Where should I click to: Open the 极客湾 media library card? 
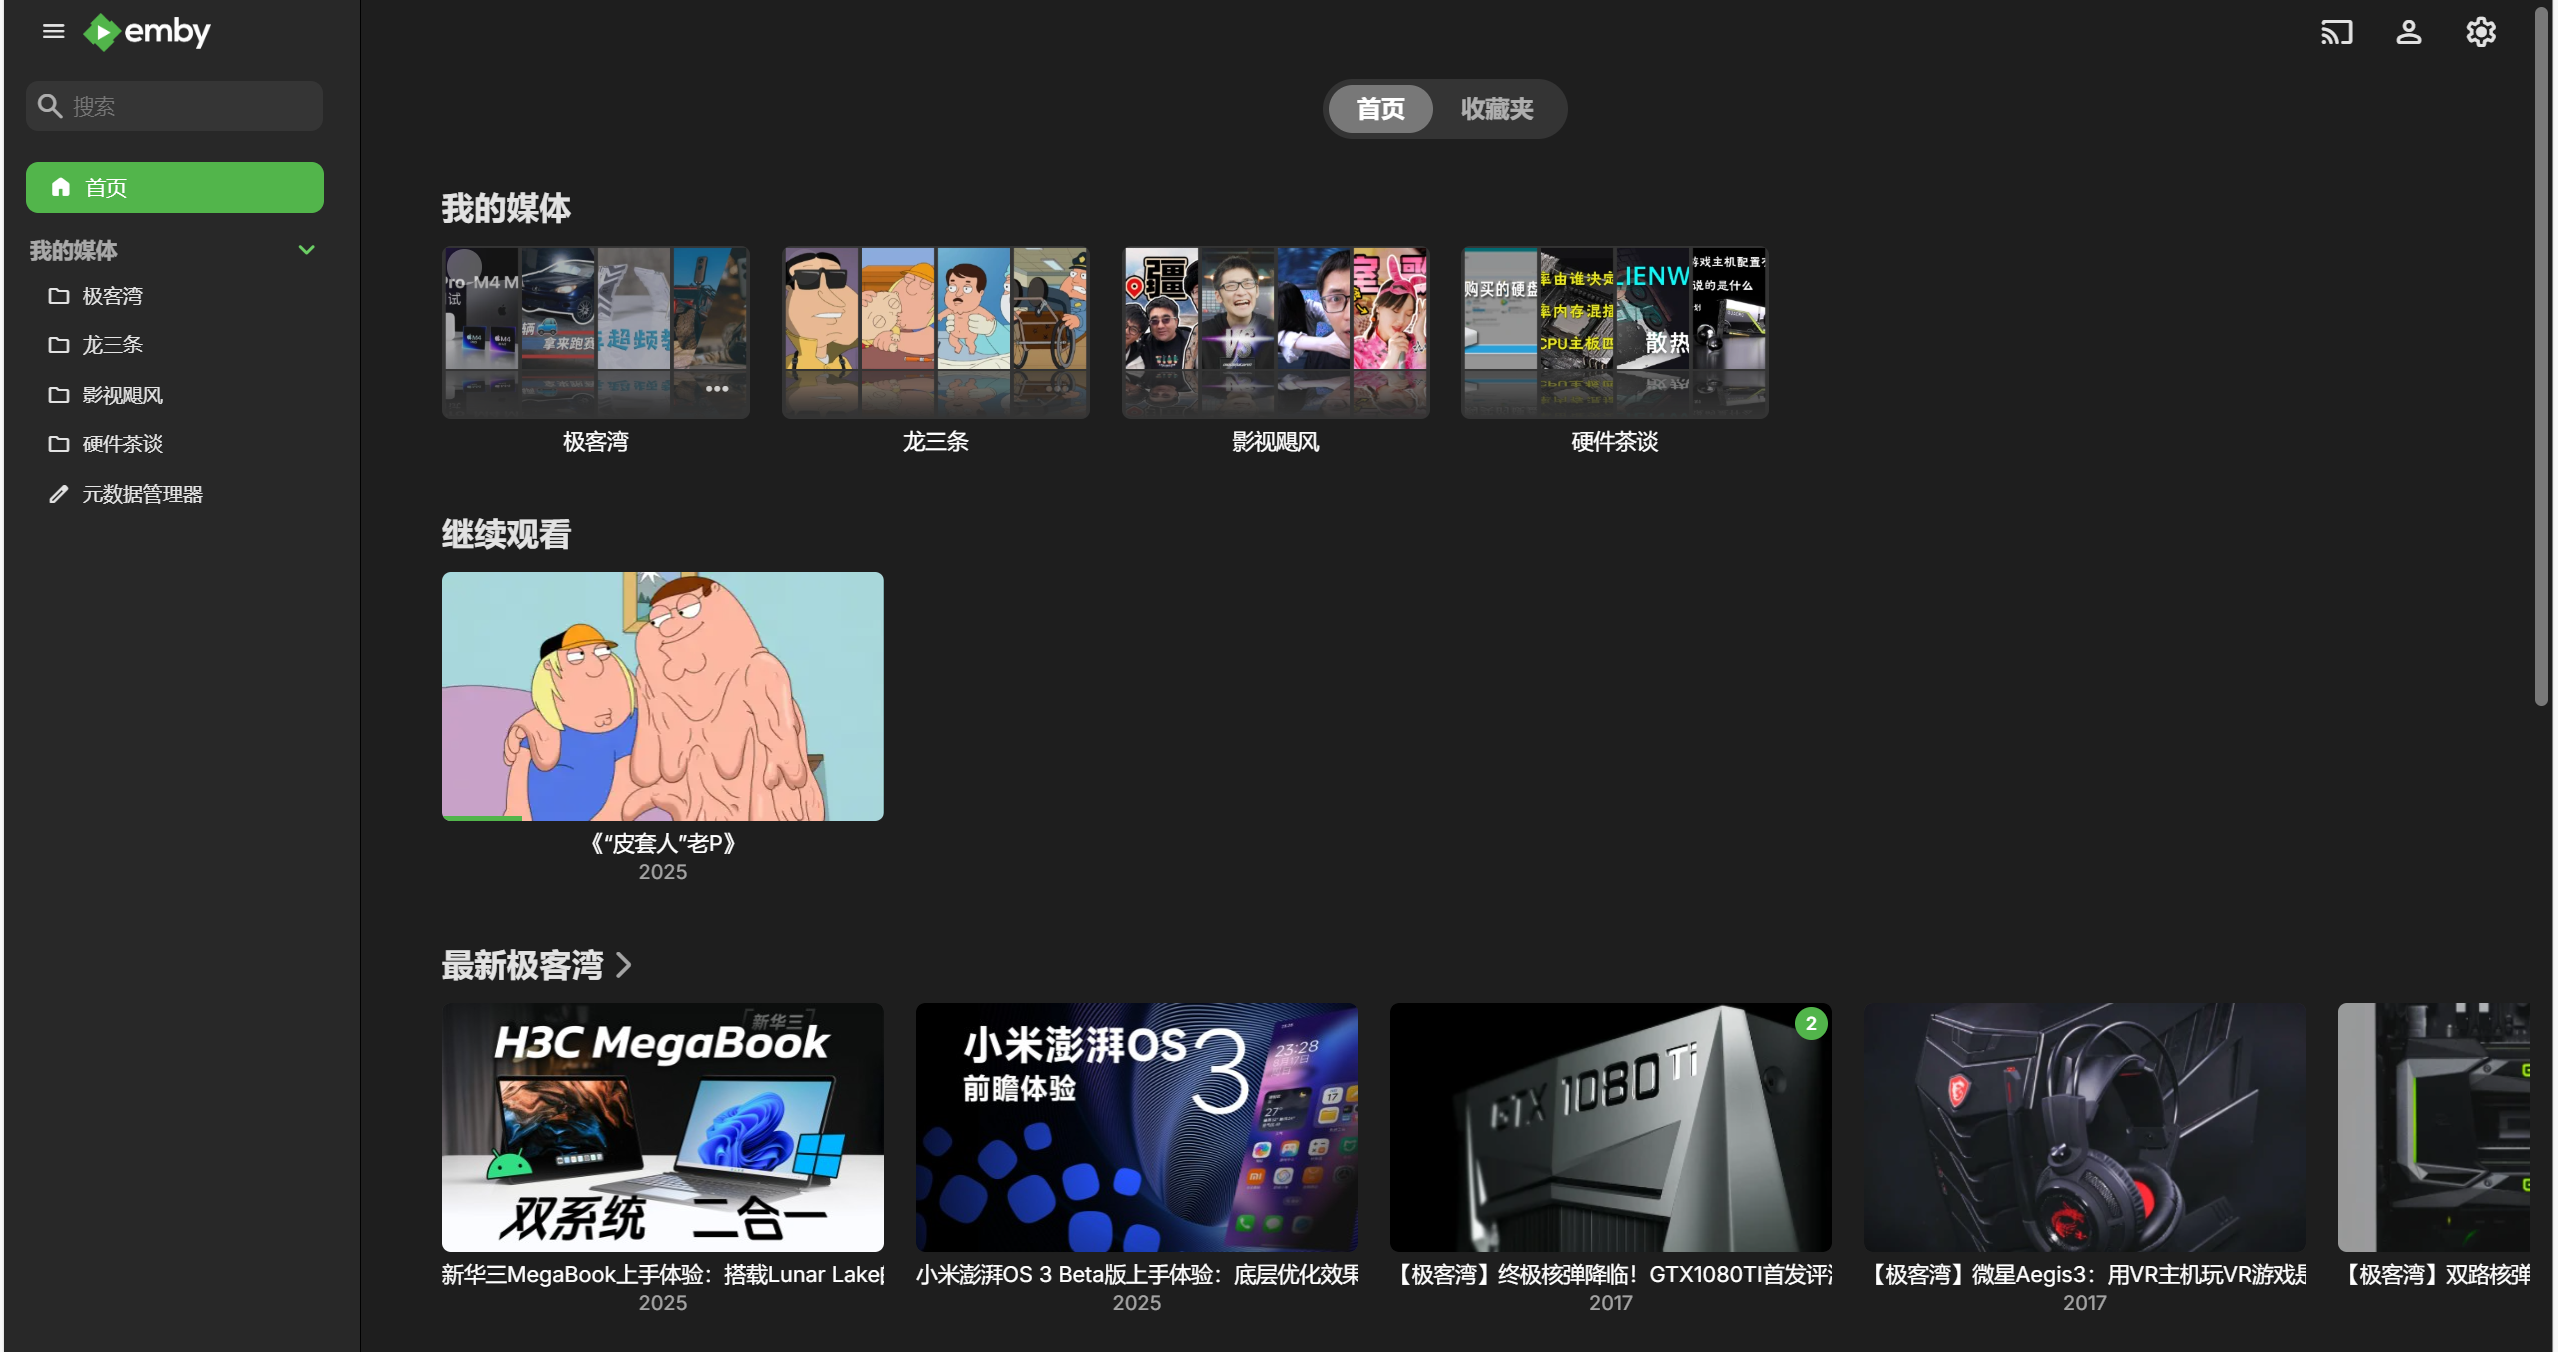(x=596, y=333)
